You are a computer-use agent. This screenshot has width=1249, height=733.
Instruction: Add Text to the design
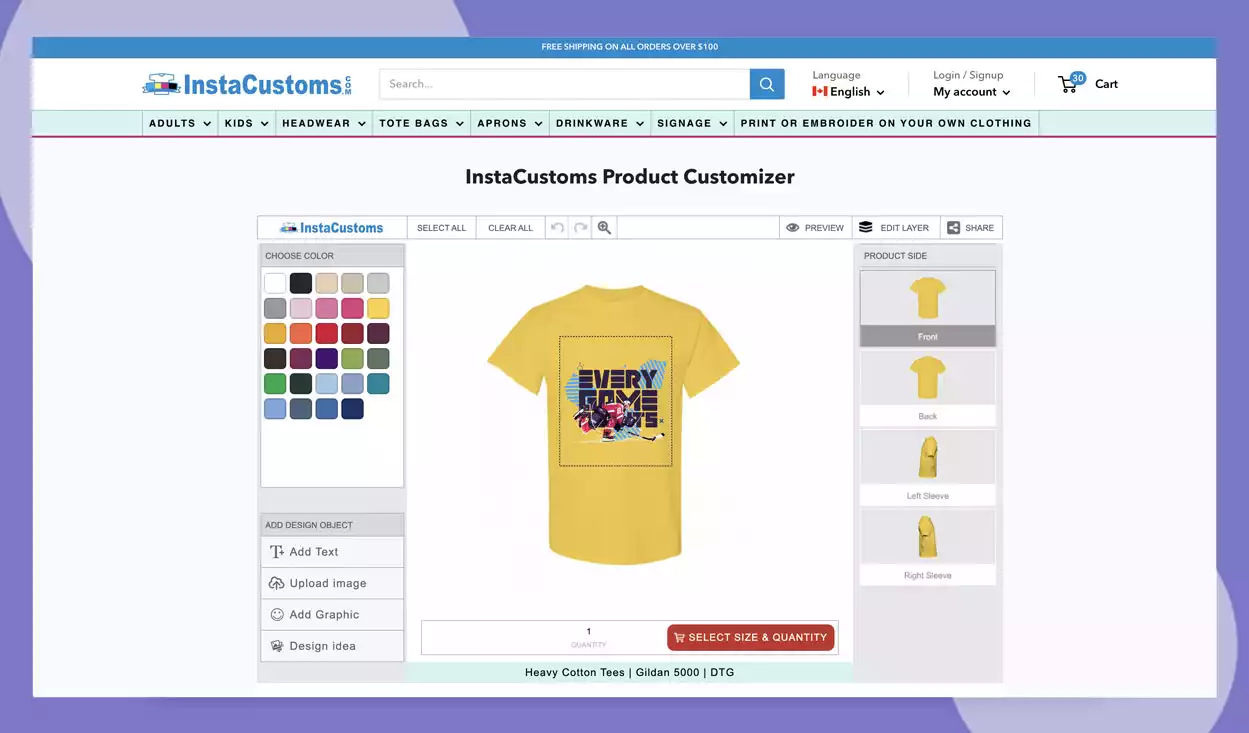click(x=332, y=552)
